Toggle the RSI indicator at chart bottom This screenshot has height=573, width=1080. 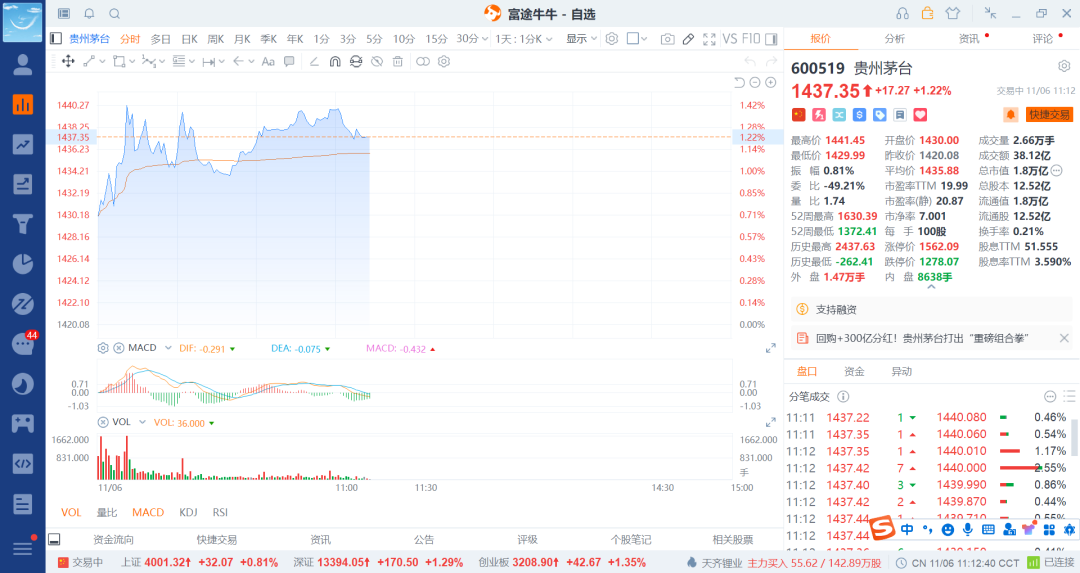pos(220,512)
